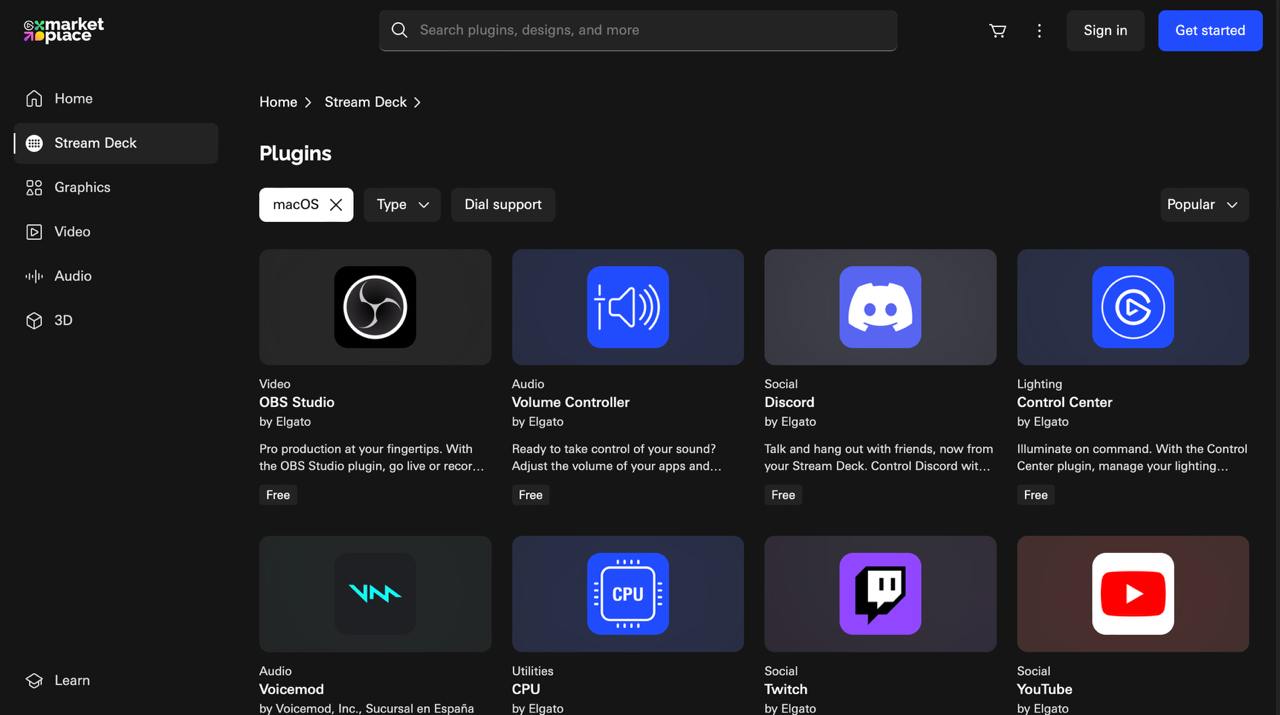Viewport: 1280px width, 715px height.
Task: Click the Graphics icon in sidebar
Action: click(34, 187)
